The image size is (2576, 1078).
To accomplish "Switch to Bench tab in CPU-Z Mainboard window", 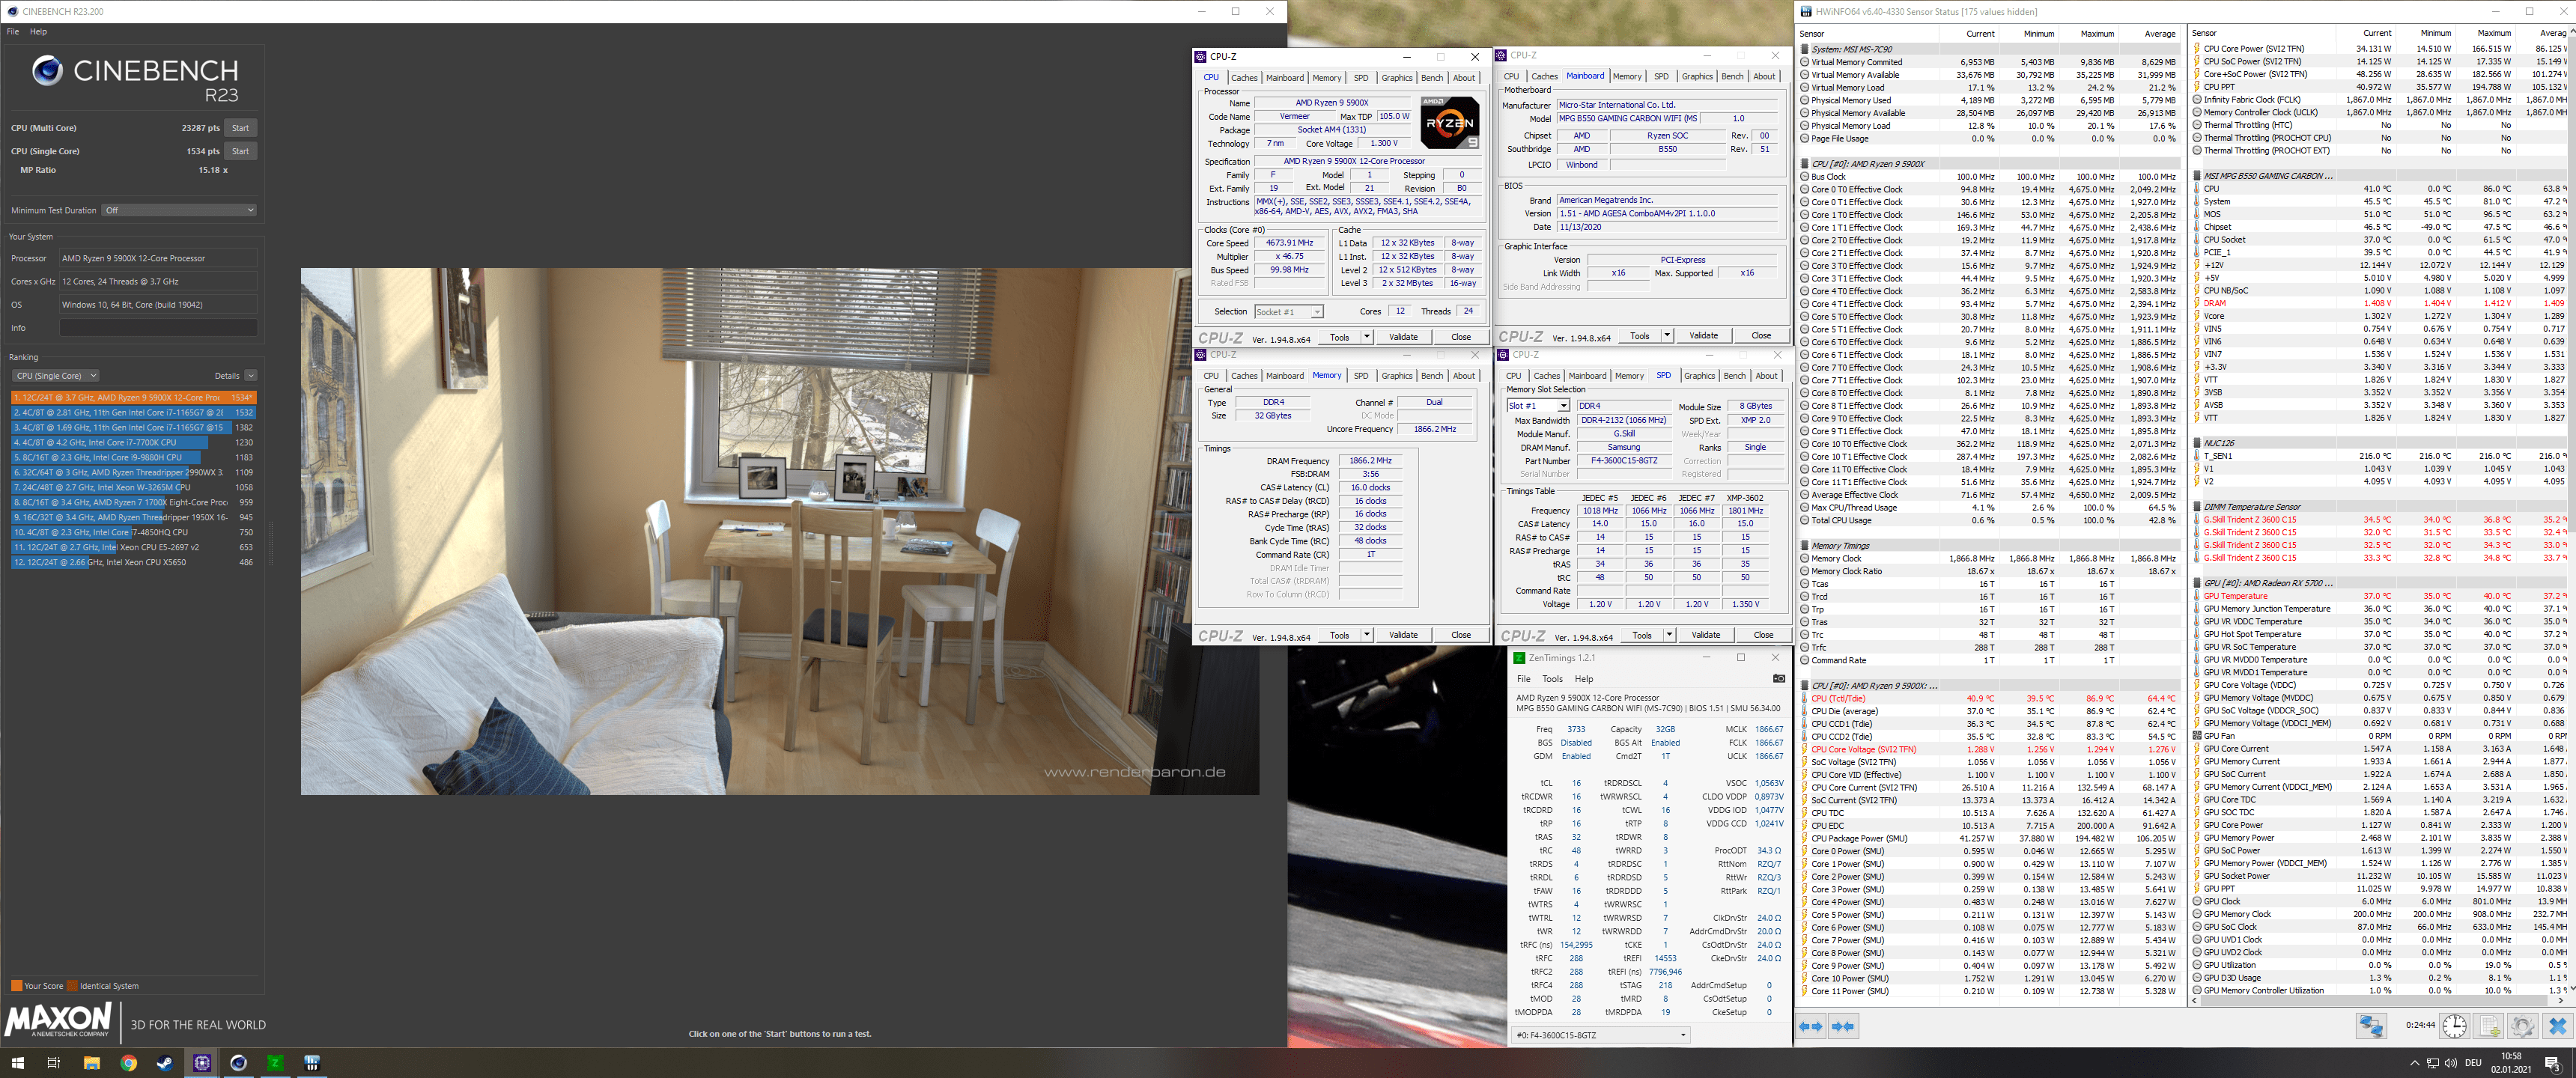I will [1732, 77].
